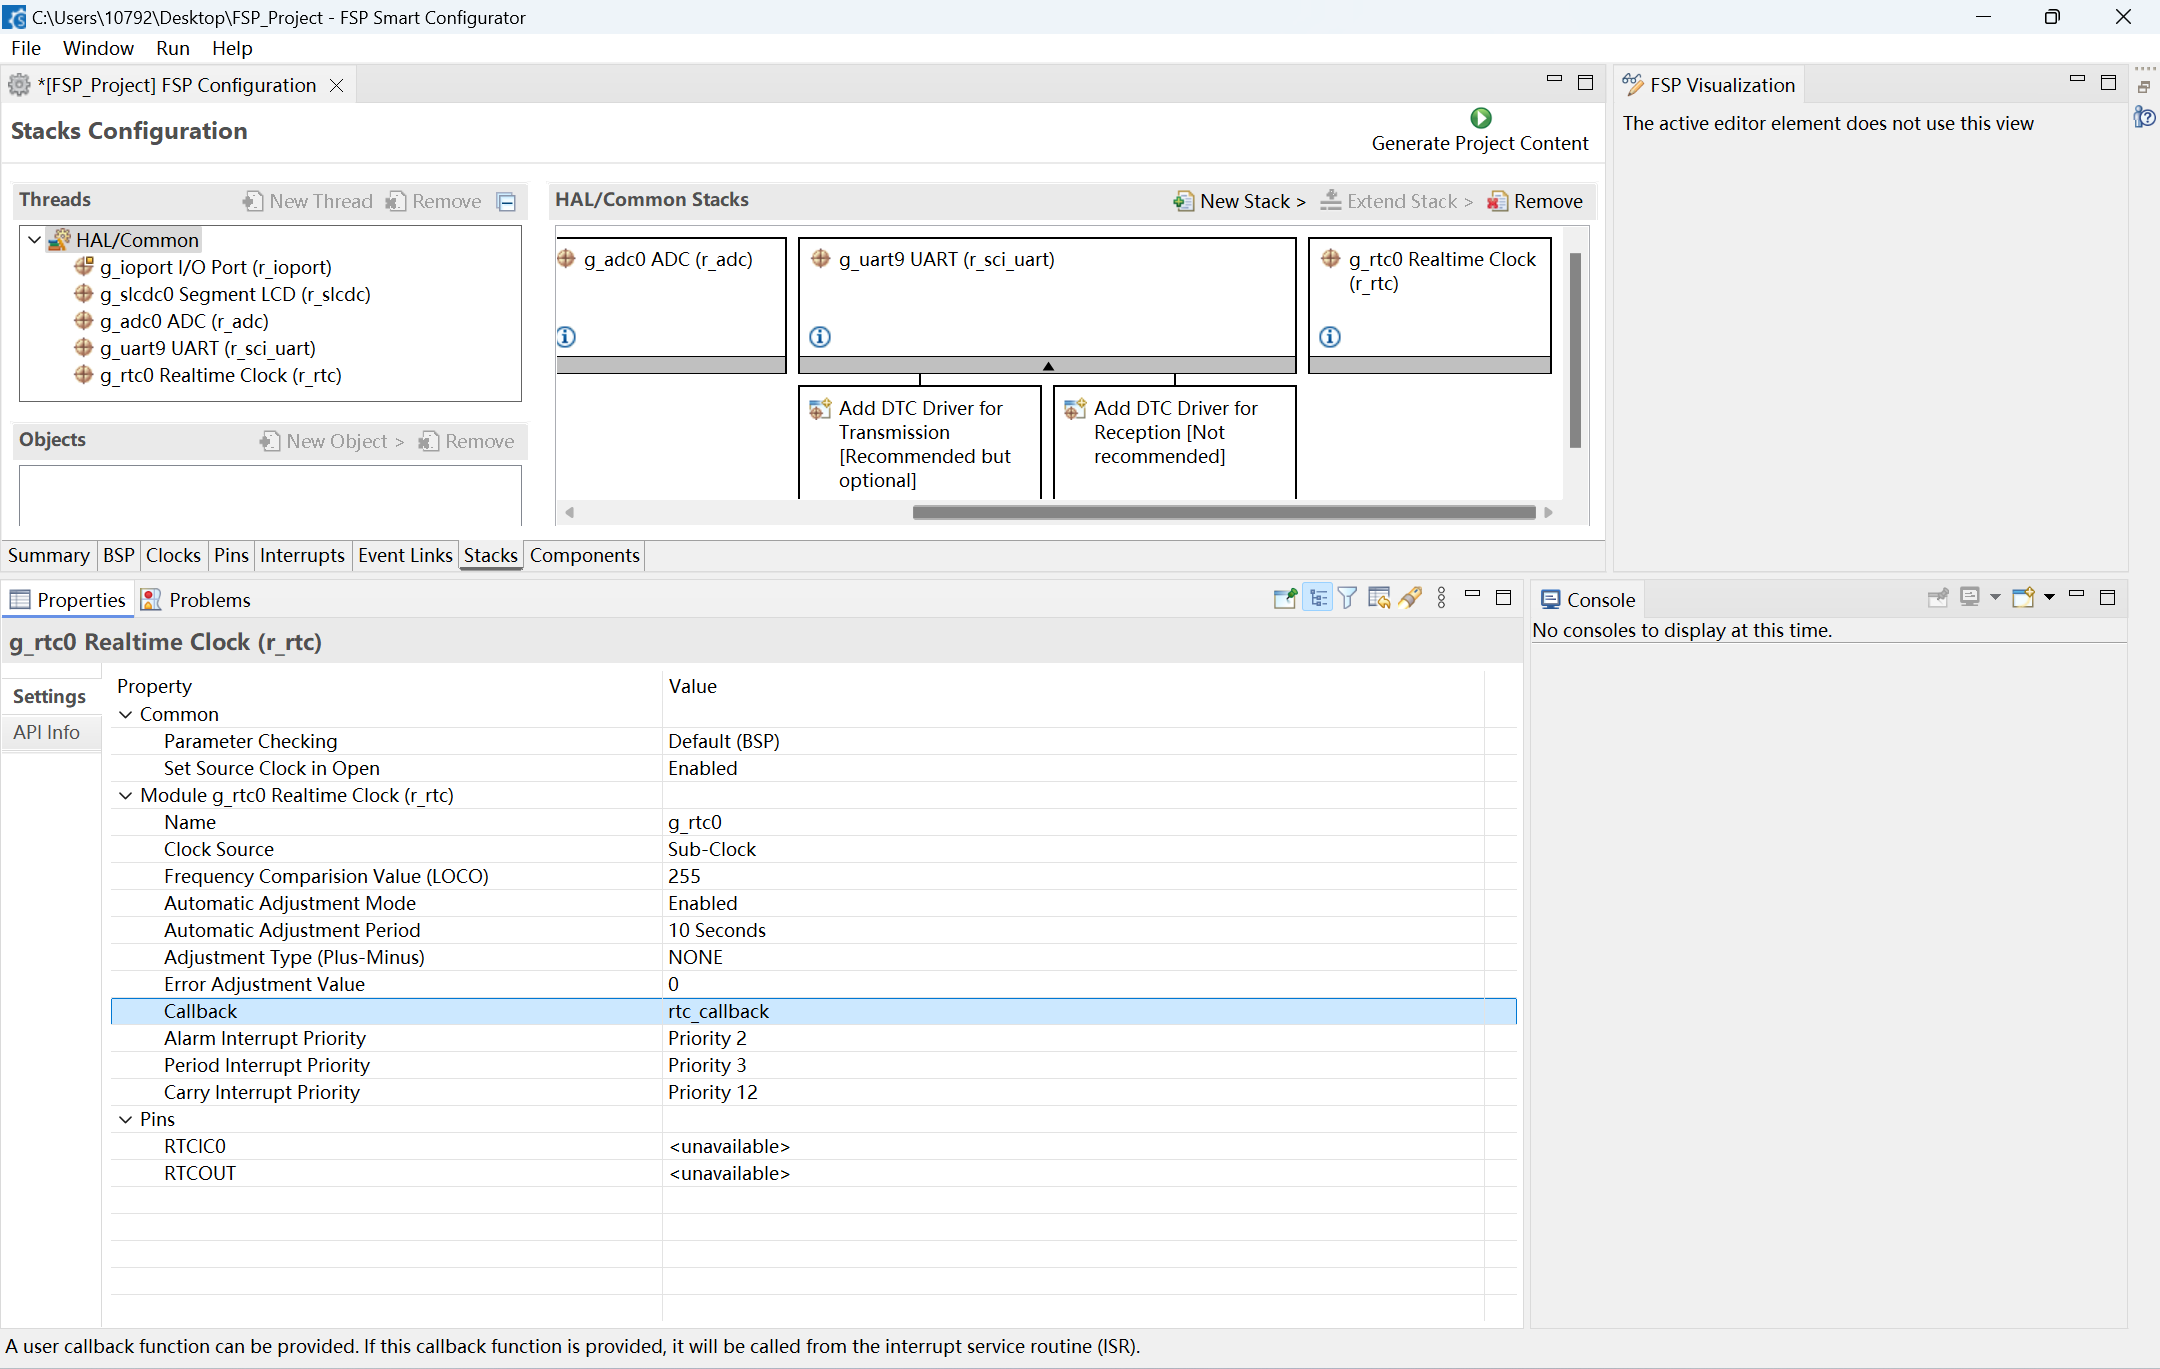Click the Add DTC Driver for Reception icon
Viewport: 2160px width, 1369px height.
(x=1075, y=409)
